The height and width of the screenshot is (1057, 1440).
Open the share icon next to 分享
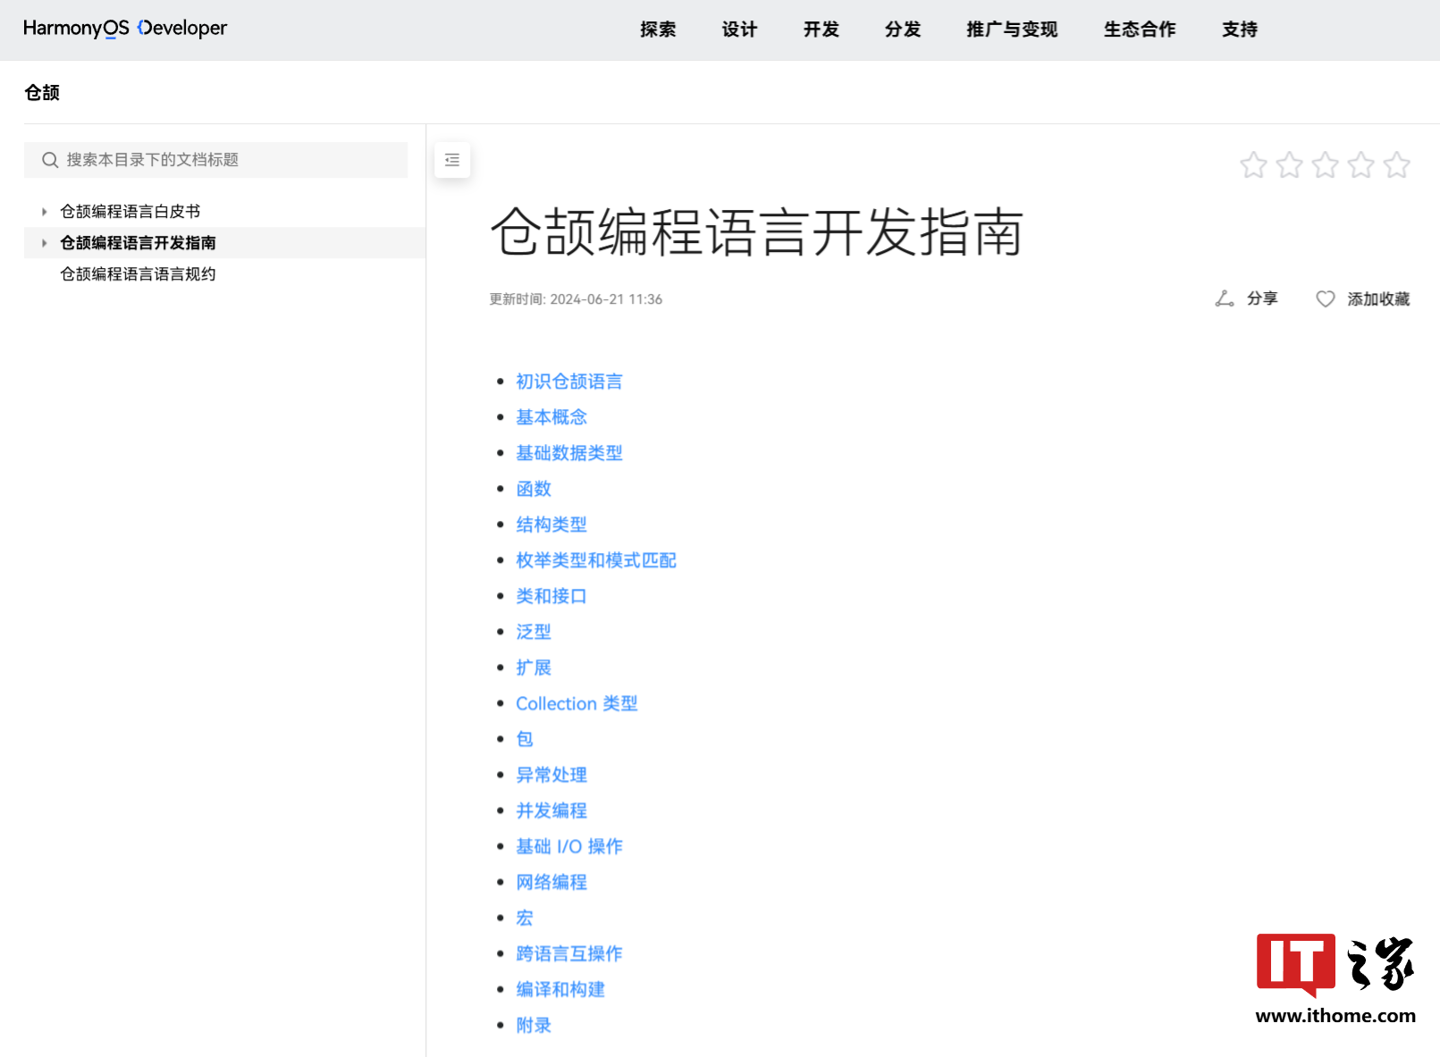click(x=1224, y=298)
